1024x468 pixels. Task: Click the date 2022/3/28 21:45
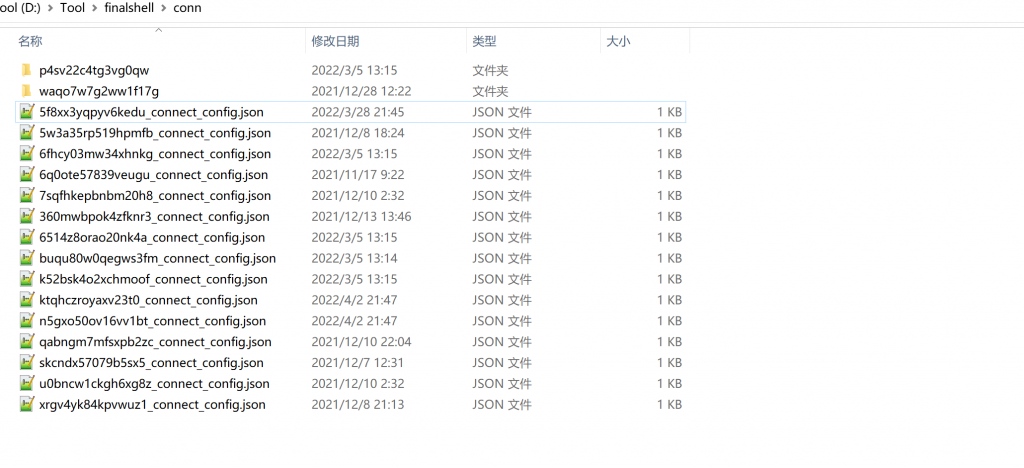pyautogui.click(x=358, y=112)
